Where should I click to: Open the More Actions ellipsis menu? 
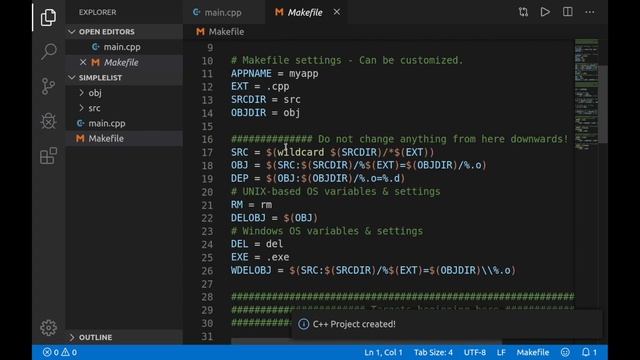[x=590, y=12]
